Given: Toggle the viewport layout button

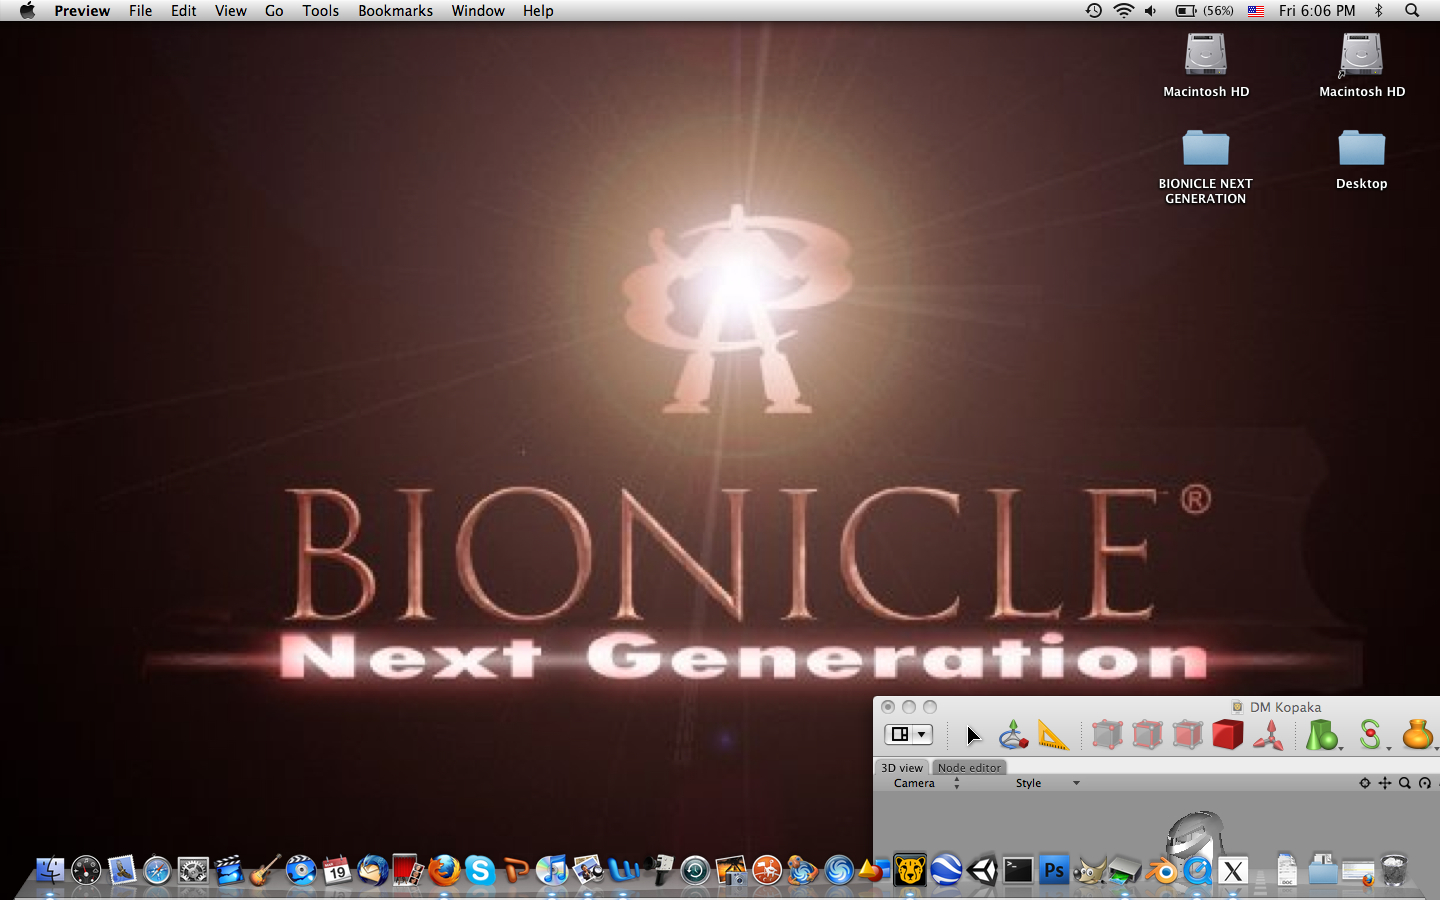Looking at the screenshot, I should click(x=899, y=734).
